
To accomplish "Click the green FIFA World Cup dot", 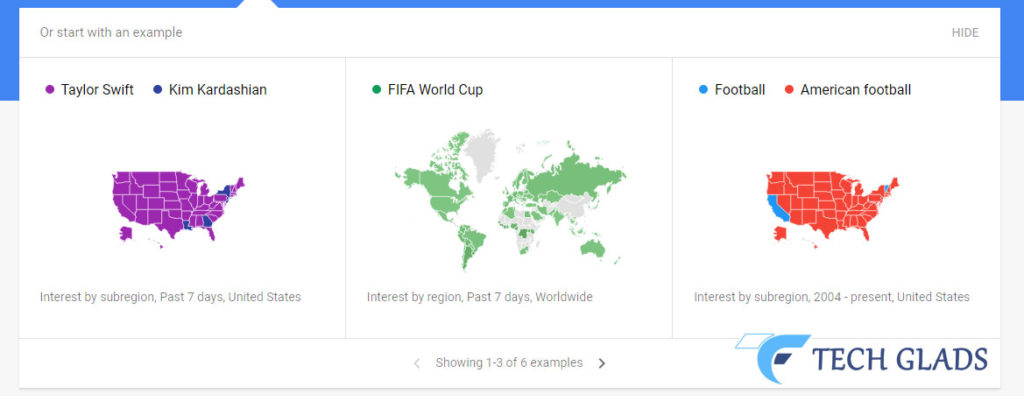I will pyautogui.click(x=377, y=90).
